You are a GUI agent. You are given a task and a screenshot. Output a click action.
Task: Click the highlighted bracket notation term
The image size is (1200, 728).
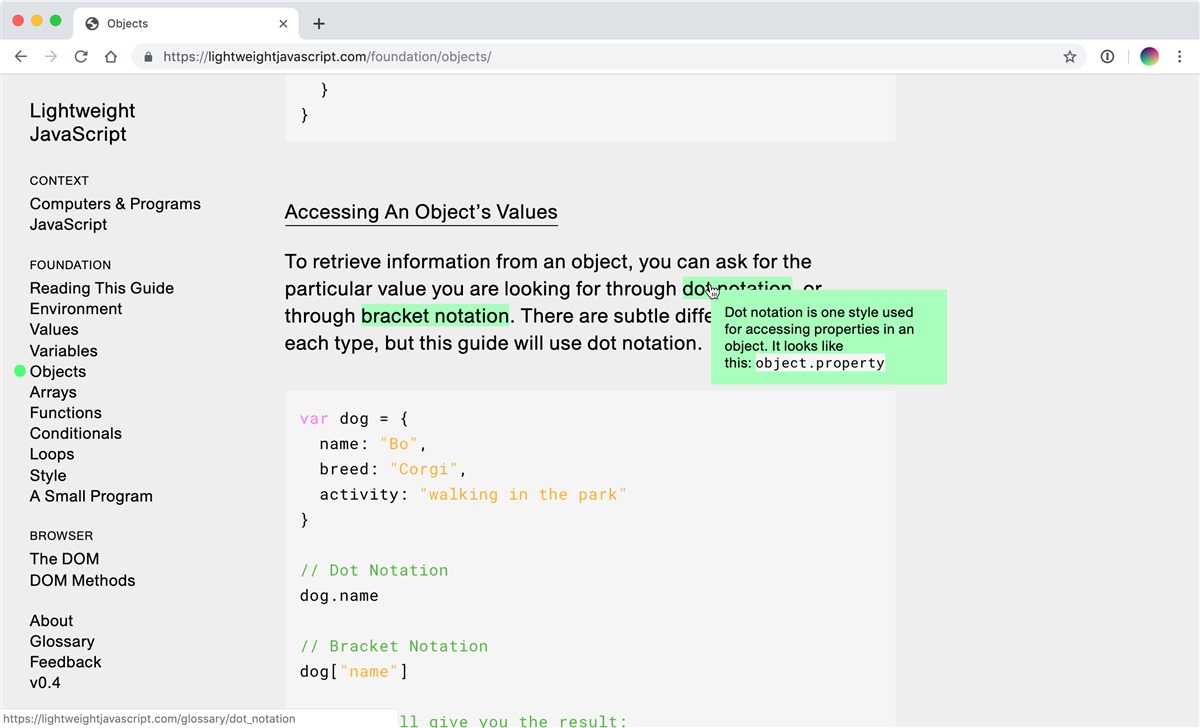(x=435, y=316)
